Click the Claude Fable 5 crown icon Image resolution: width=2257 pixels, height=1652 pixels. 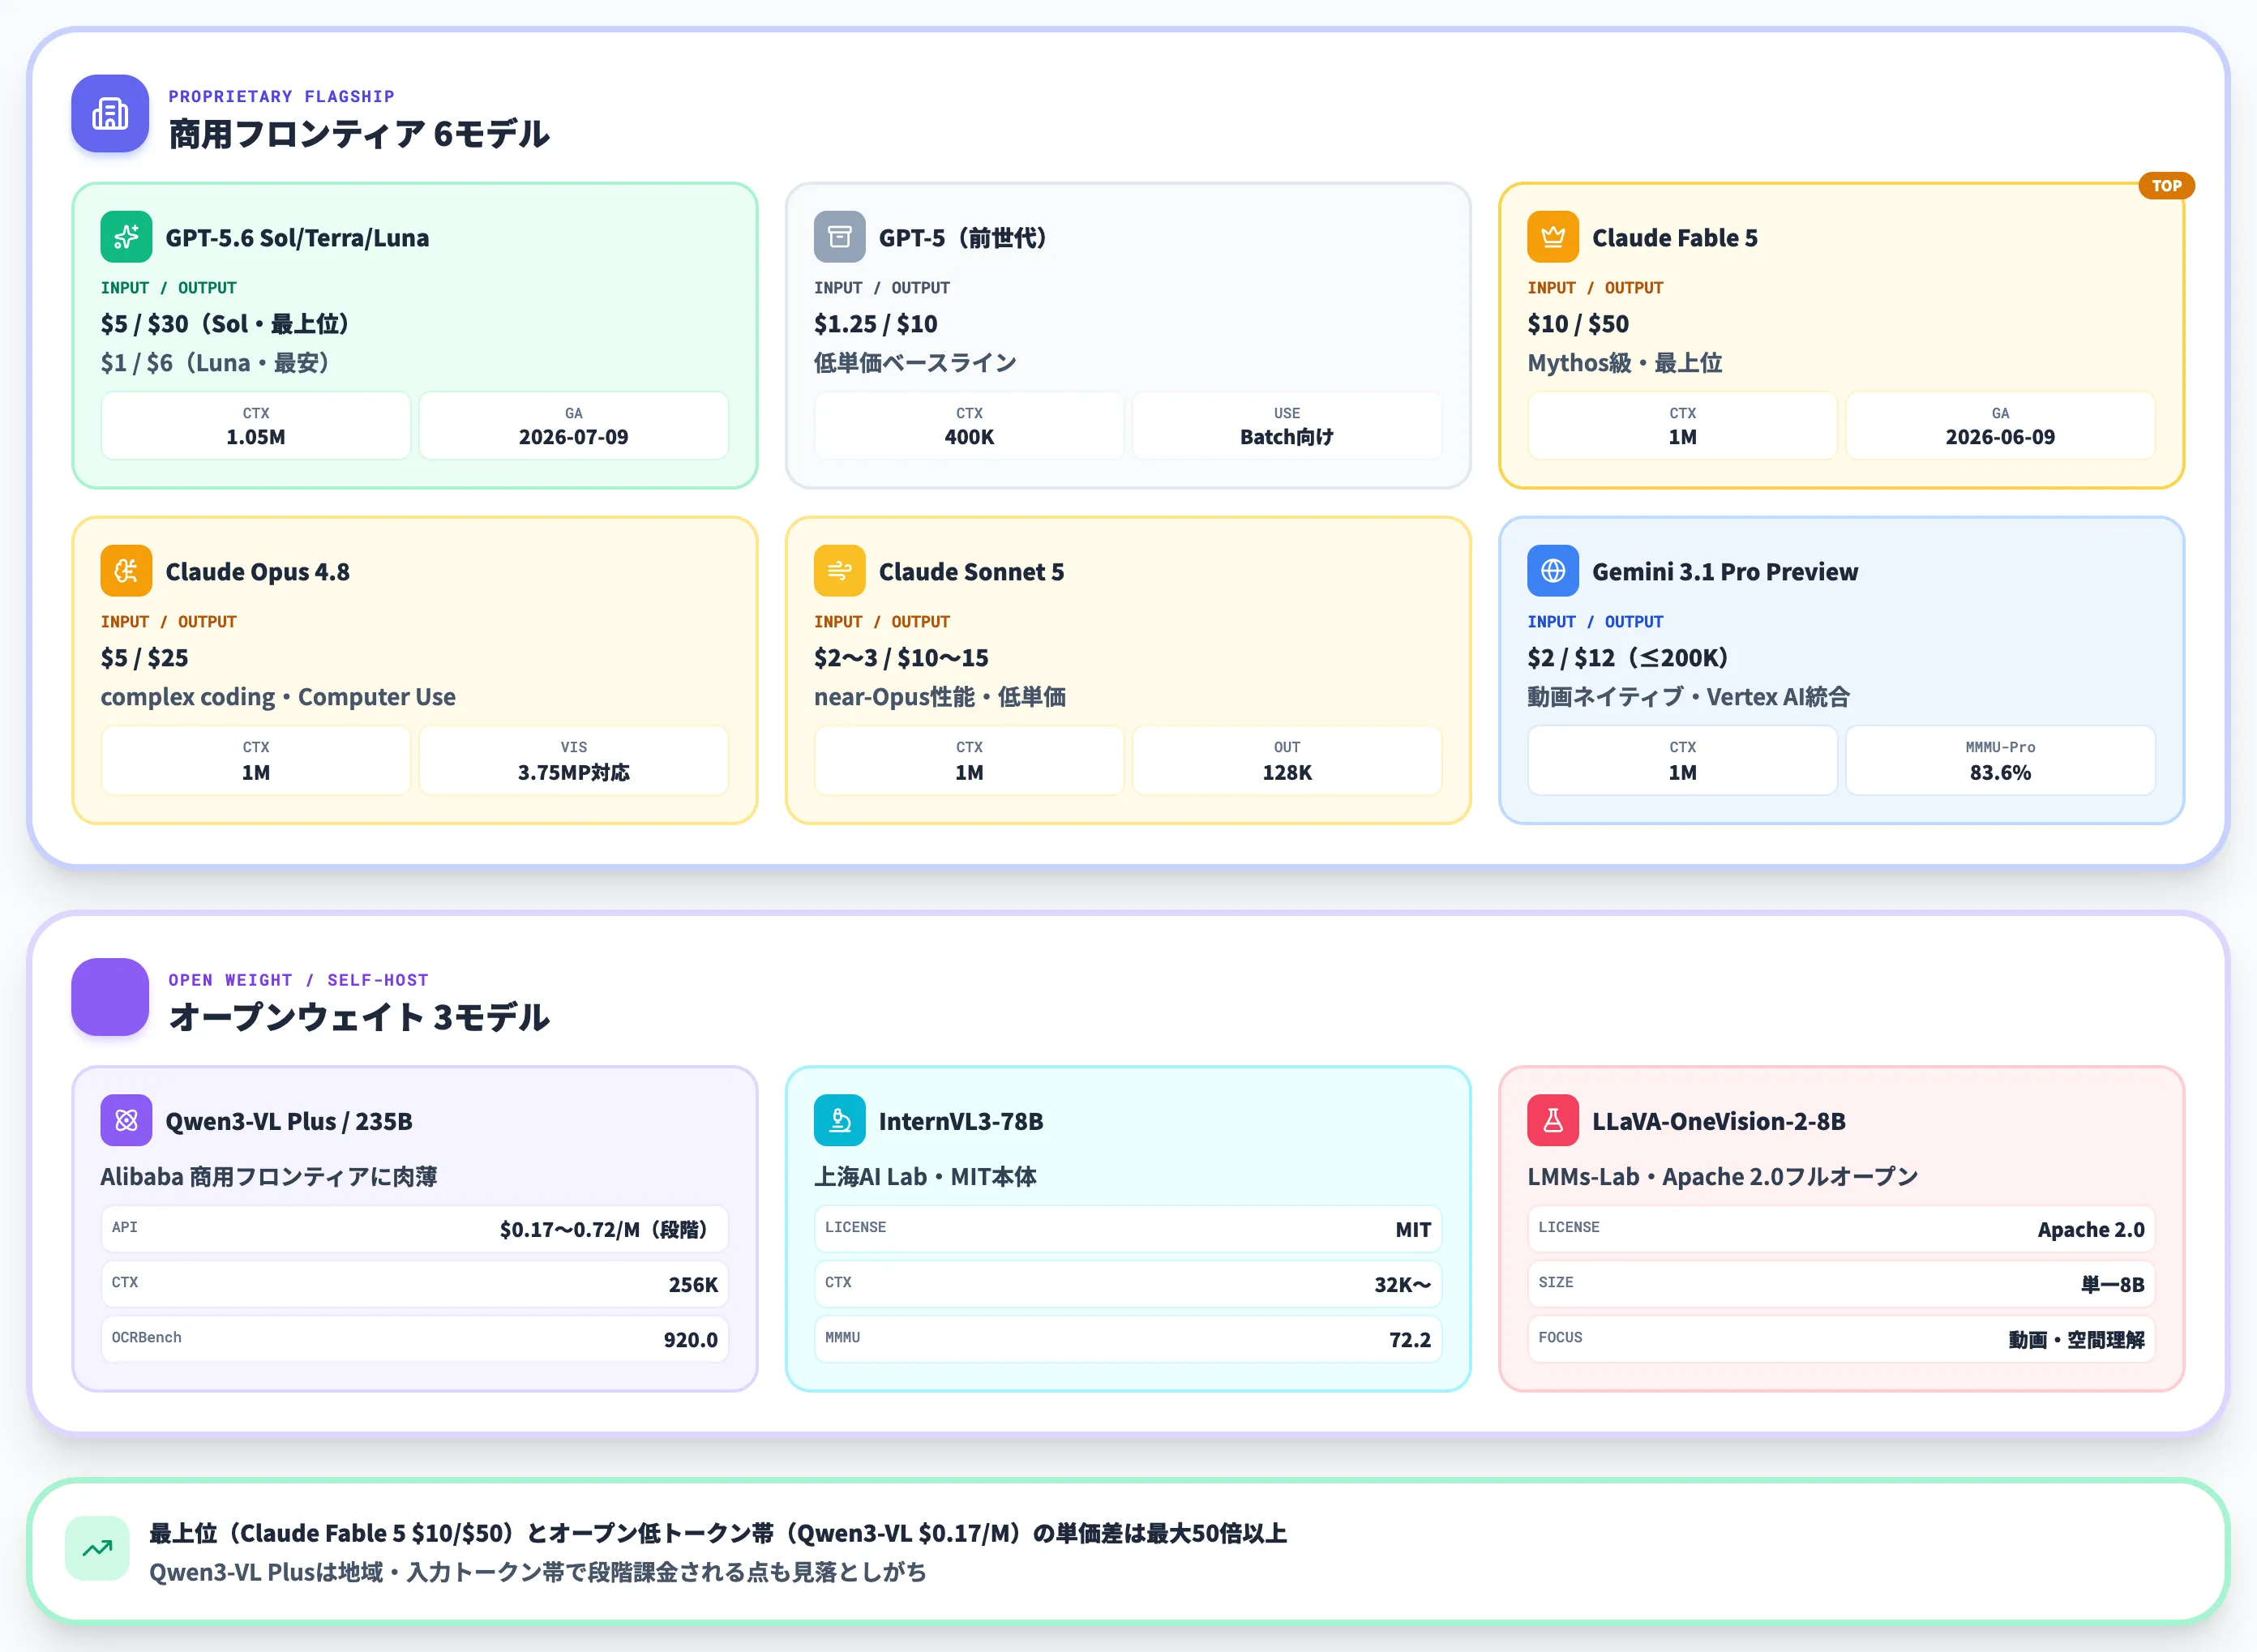(1552, 237)
